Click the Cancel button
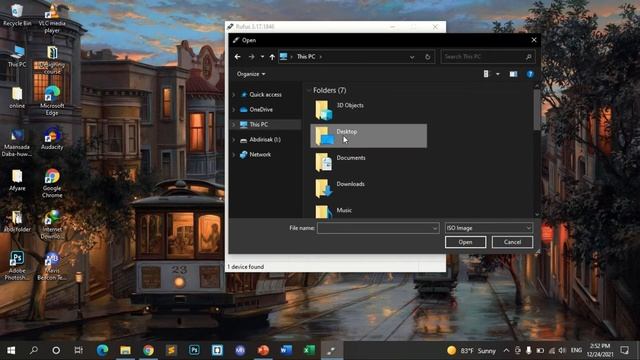This screenshot has width=640, height=360. coord(512,242)
